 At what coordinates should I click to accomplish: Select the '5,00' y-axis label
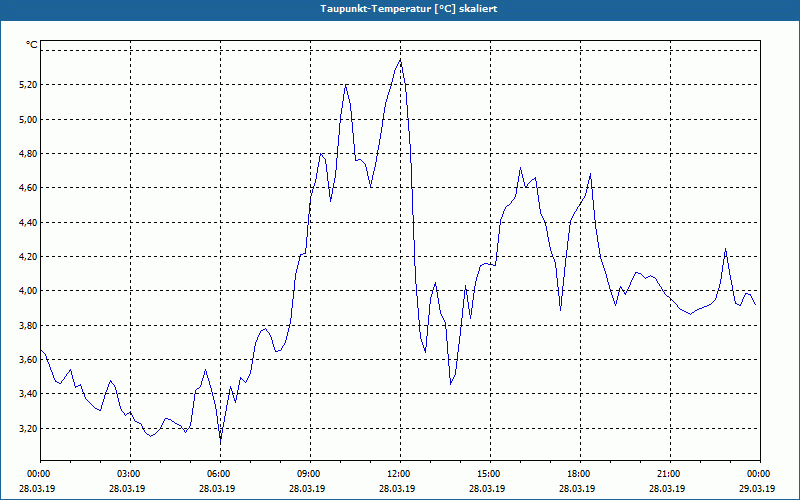click(28, 119)
